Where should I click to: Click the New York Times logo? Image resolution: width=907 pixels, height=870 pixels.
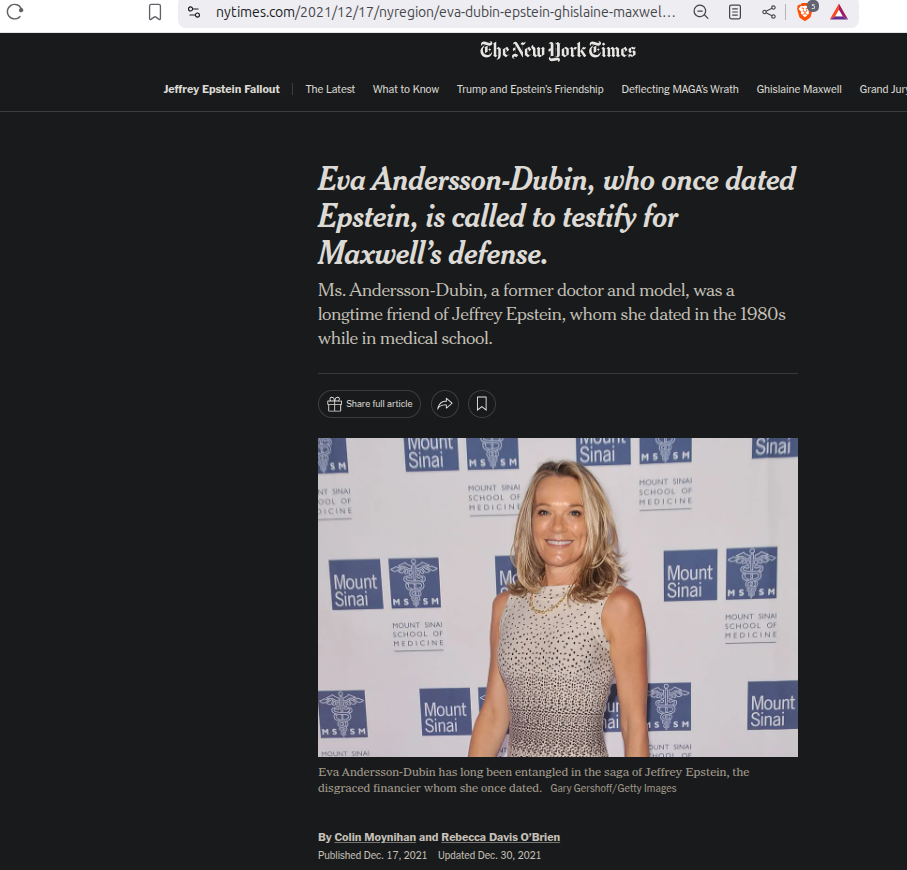tap(558, 51)
